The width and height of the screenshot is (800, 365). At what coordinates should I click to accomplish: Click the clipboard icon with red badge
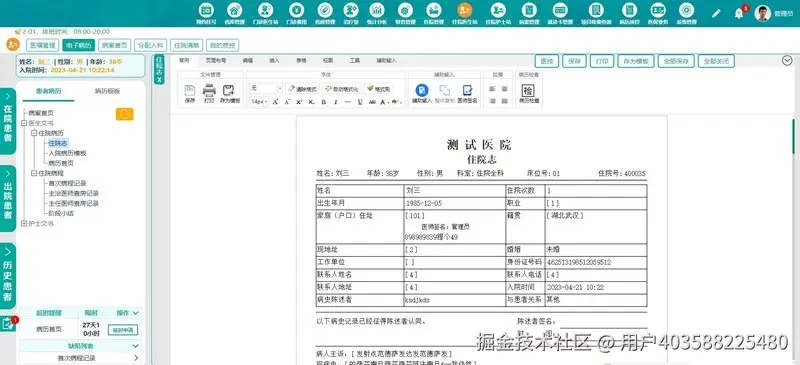tap(7, 323)
